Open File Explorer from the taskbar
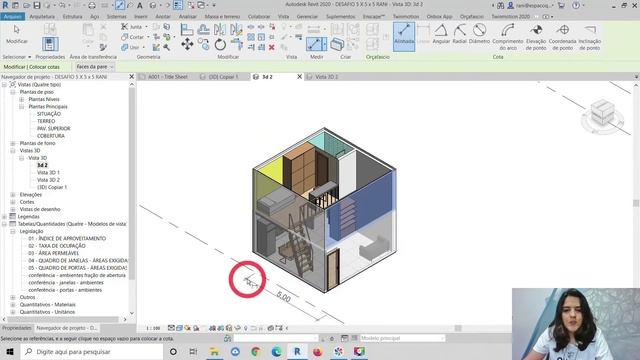The image size is (640, 360). 214,351
